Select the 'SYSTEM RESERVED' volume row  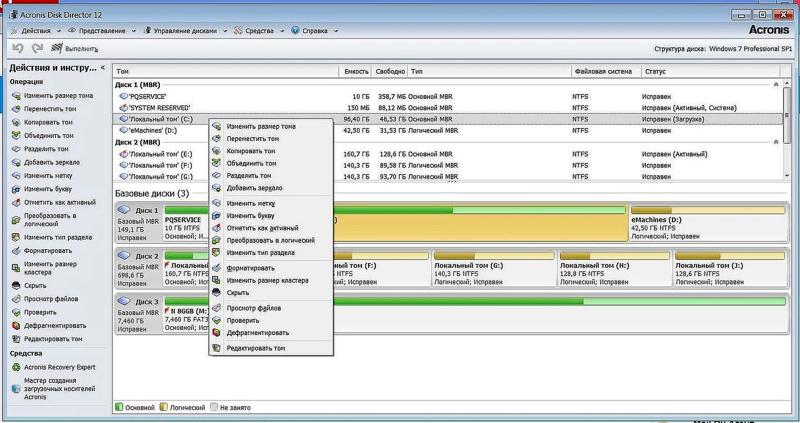(x=447, y=108)
